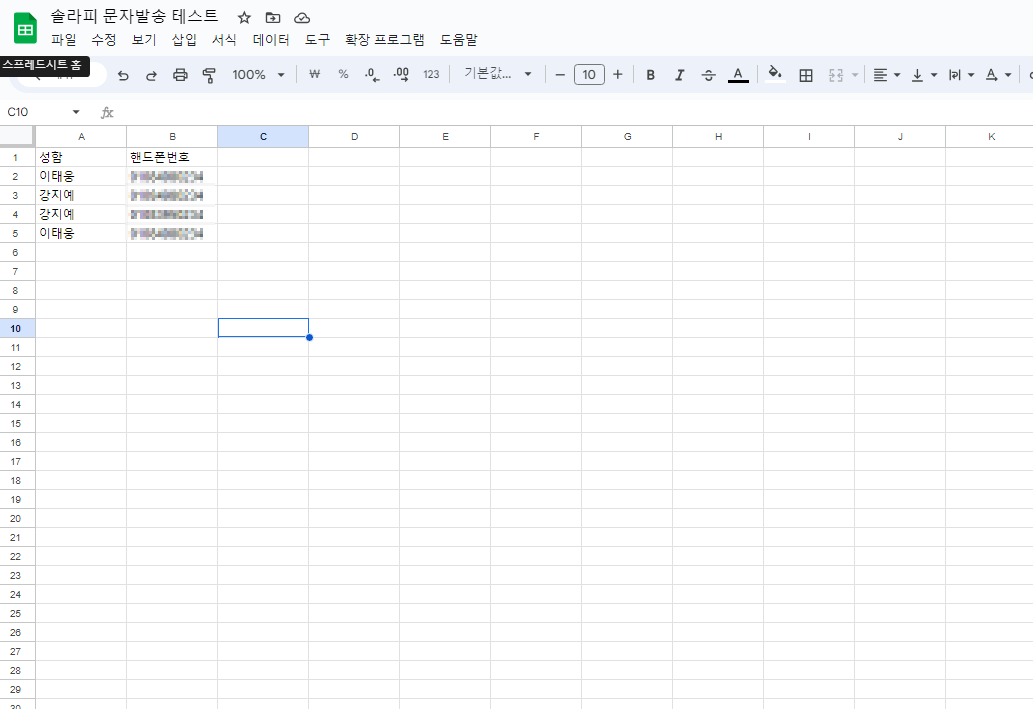Select column A header
Image resolution: width=1033 pixels, height=709 pixels.
pyautogui.click(x=81, y=136)
